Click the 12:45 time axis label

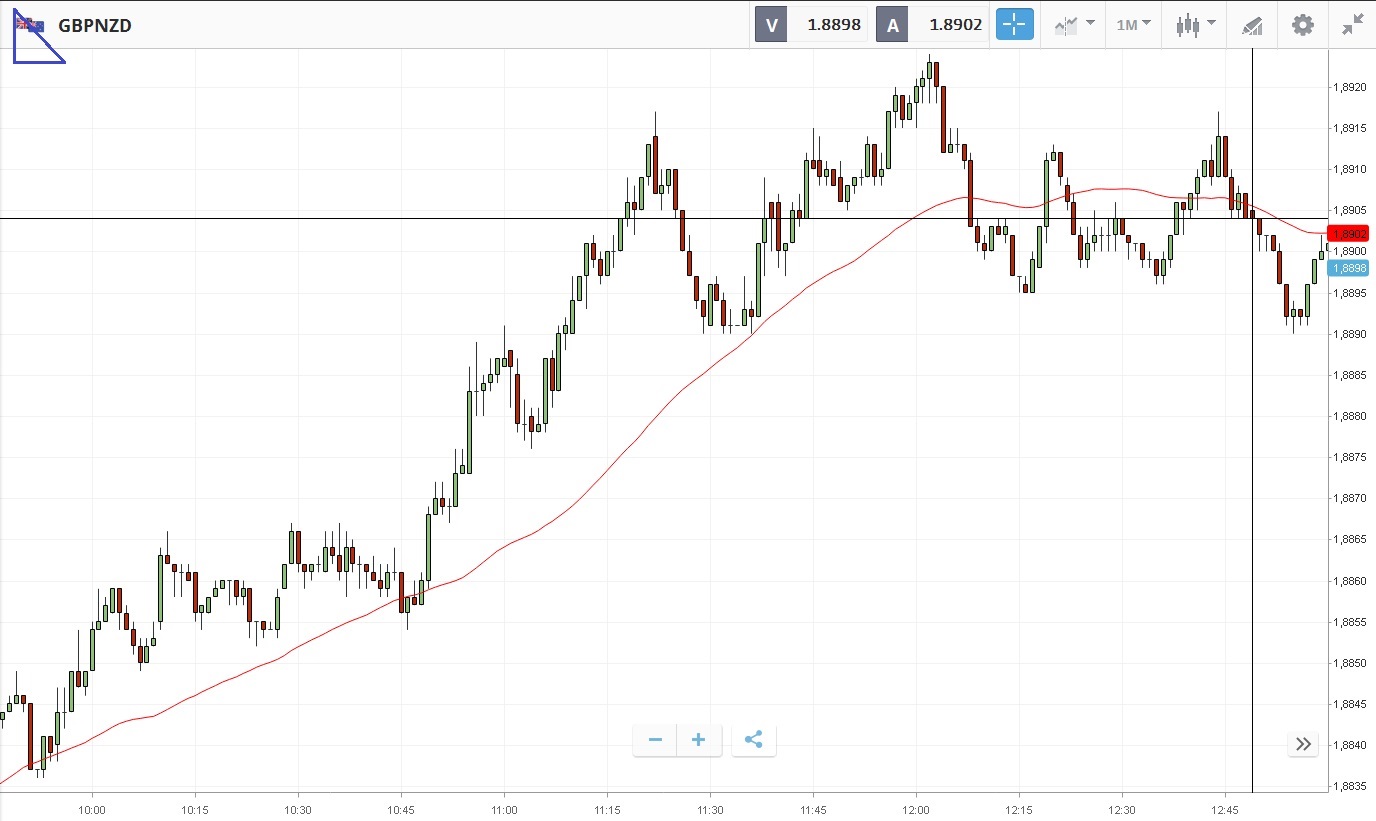click(1225, 809)
